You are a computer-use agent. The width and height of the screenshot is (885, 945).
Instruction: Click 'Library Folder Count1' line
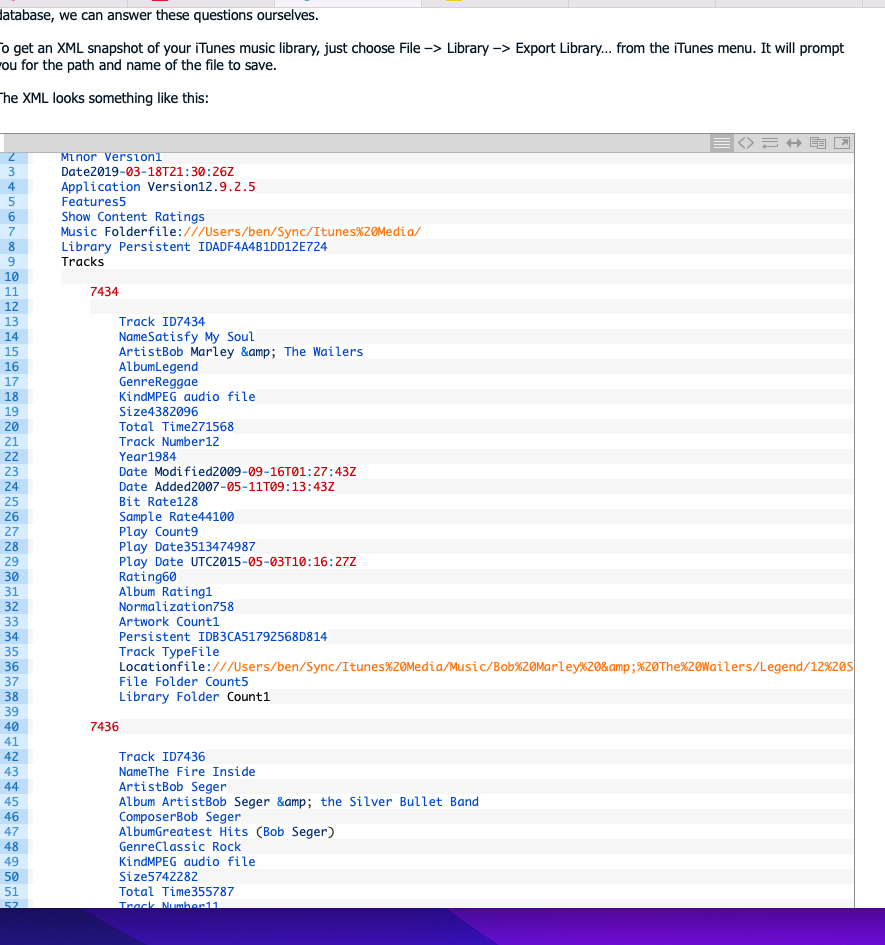[194, 697]
